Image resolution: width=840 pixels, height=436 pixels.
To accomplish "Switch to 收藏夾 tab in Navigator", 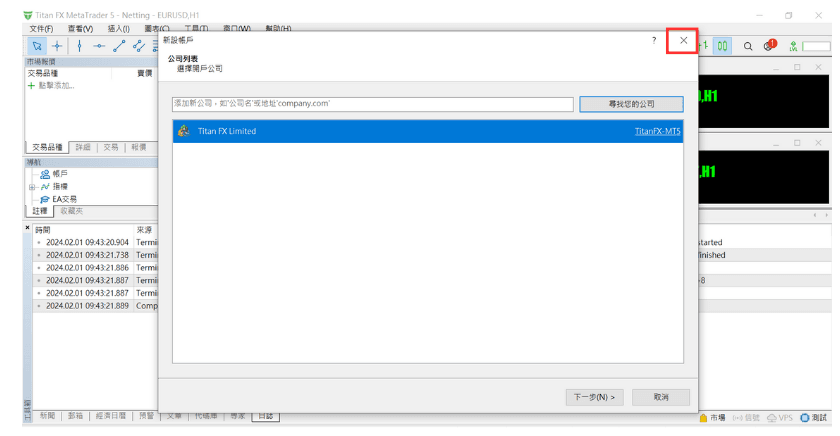I will click(x=72, y=211).
